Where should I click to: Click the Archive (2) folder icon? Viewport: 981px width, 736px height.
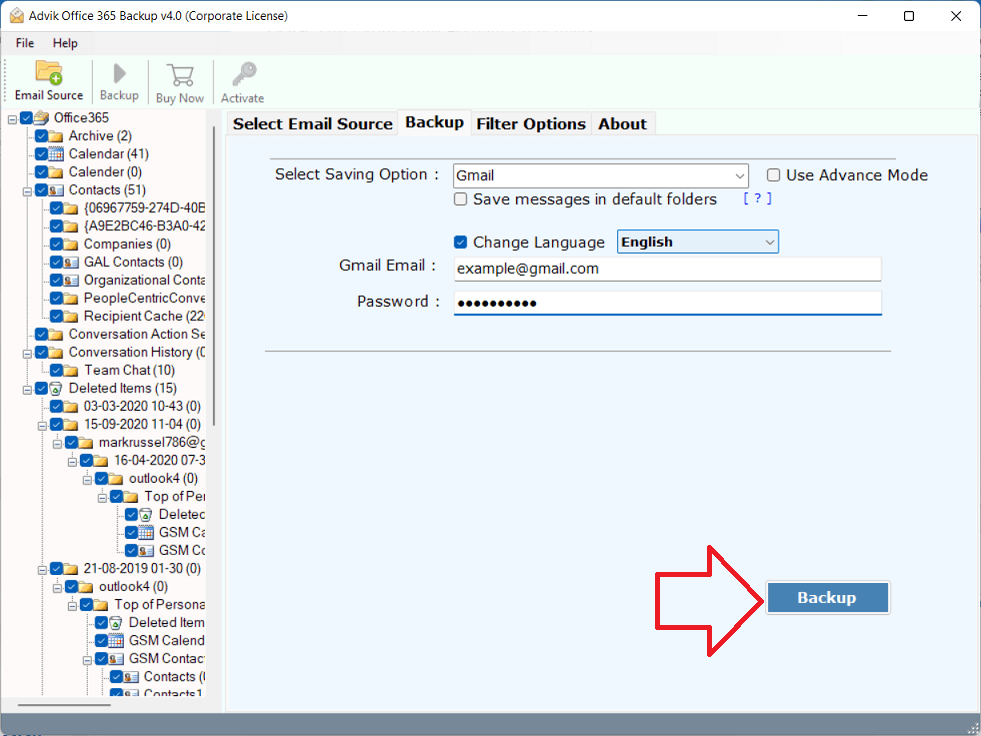(x=56, y=136)
